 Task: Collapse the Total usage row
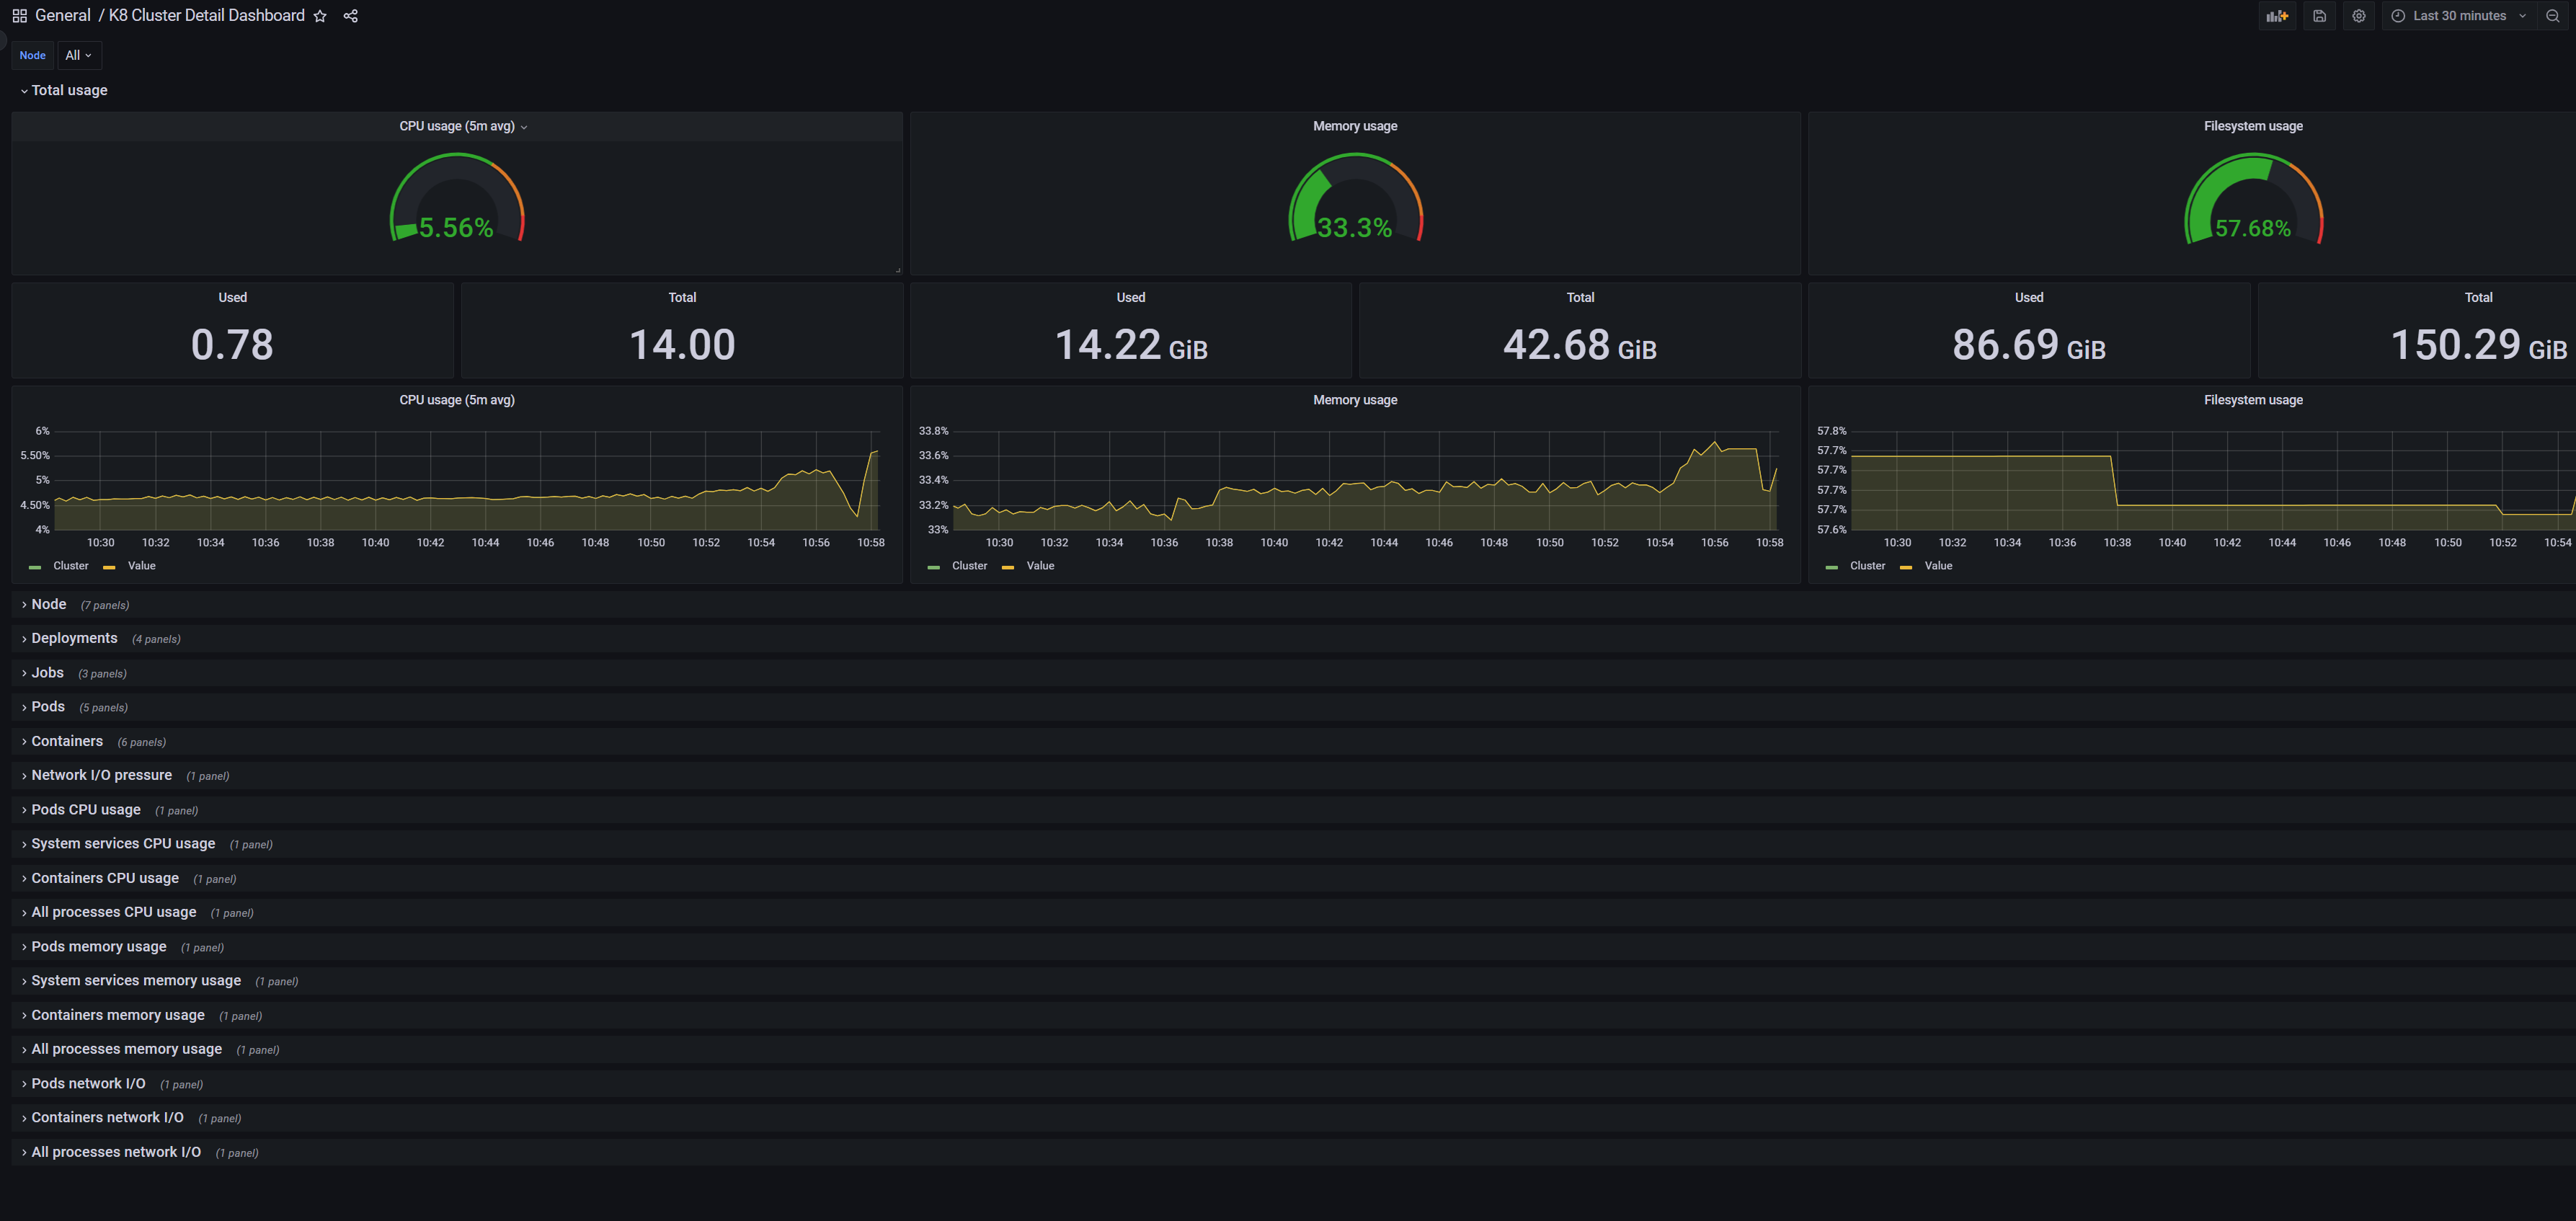(x=69, y=90)
